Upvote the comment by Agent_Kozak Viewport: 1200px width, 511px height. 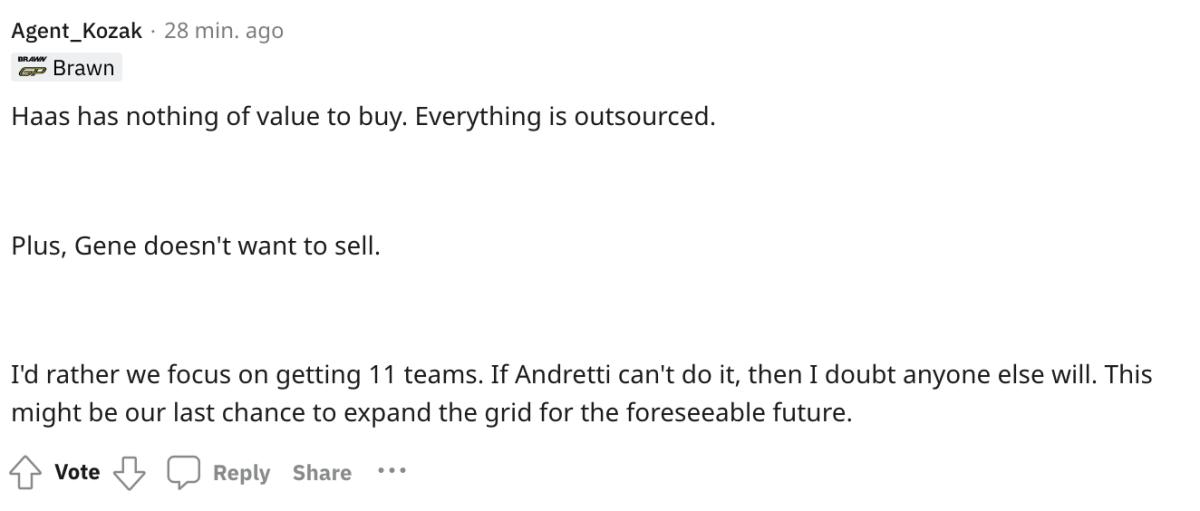pyautogui.click(x=26, y=471)
